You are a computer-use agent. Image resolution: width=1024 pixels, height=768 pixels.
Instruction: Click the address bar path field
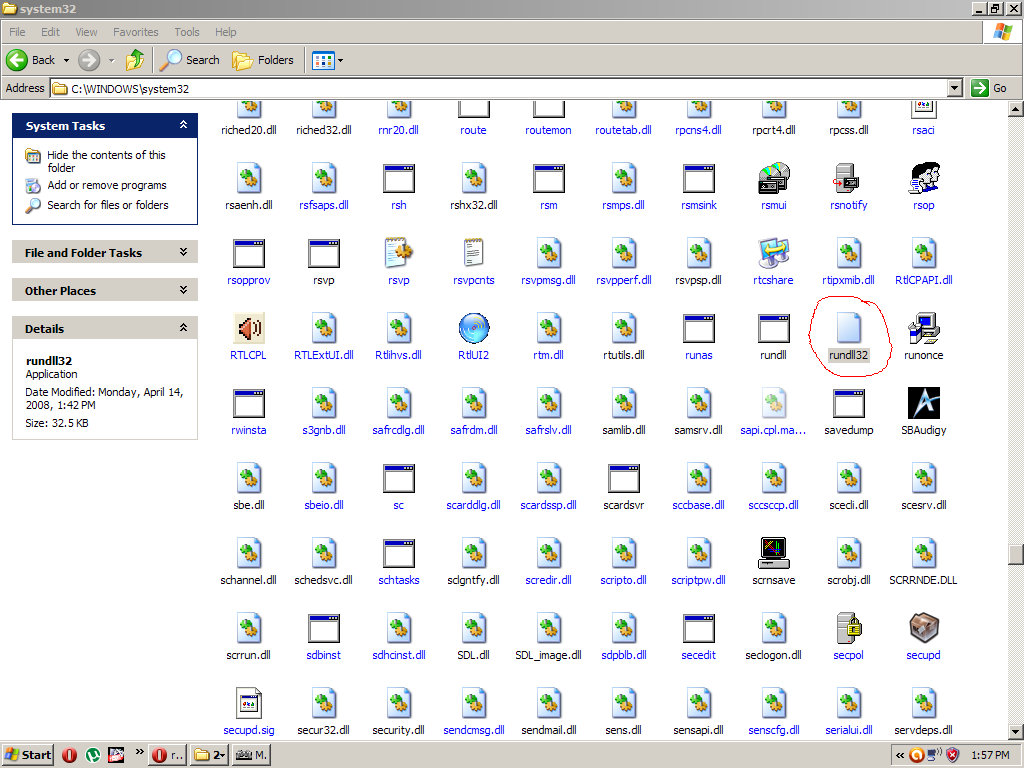[499, 88]
